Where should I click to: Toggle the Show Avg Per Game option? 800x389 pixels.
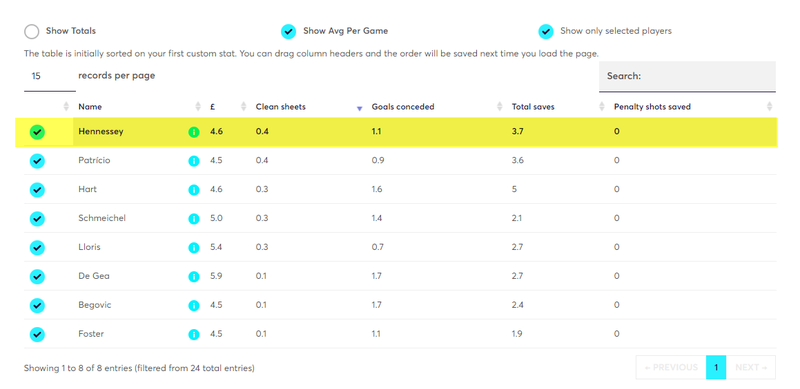point(289,32)
